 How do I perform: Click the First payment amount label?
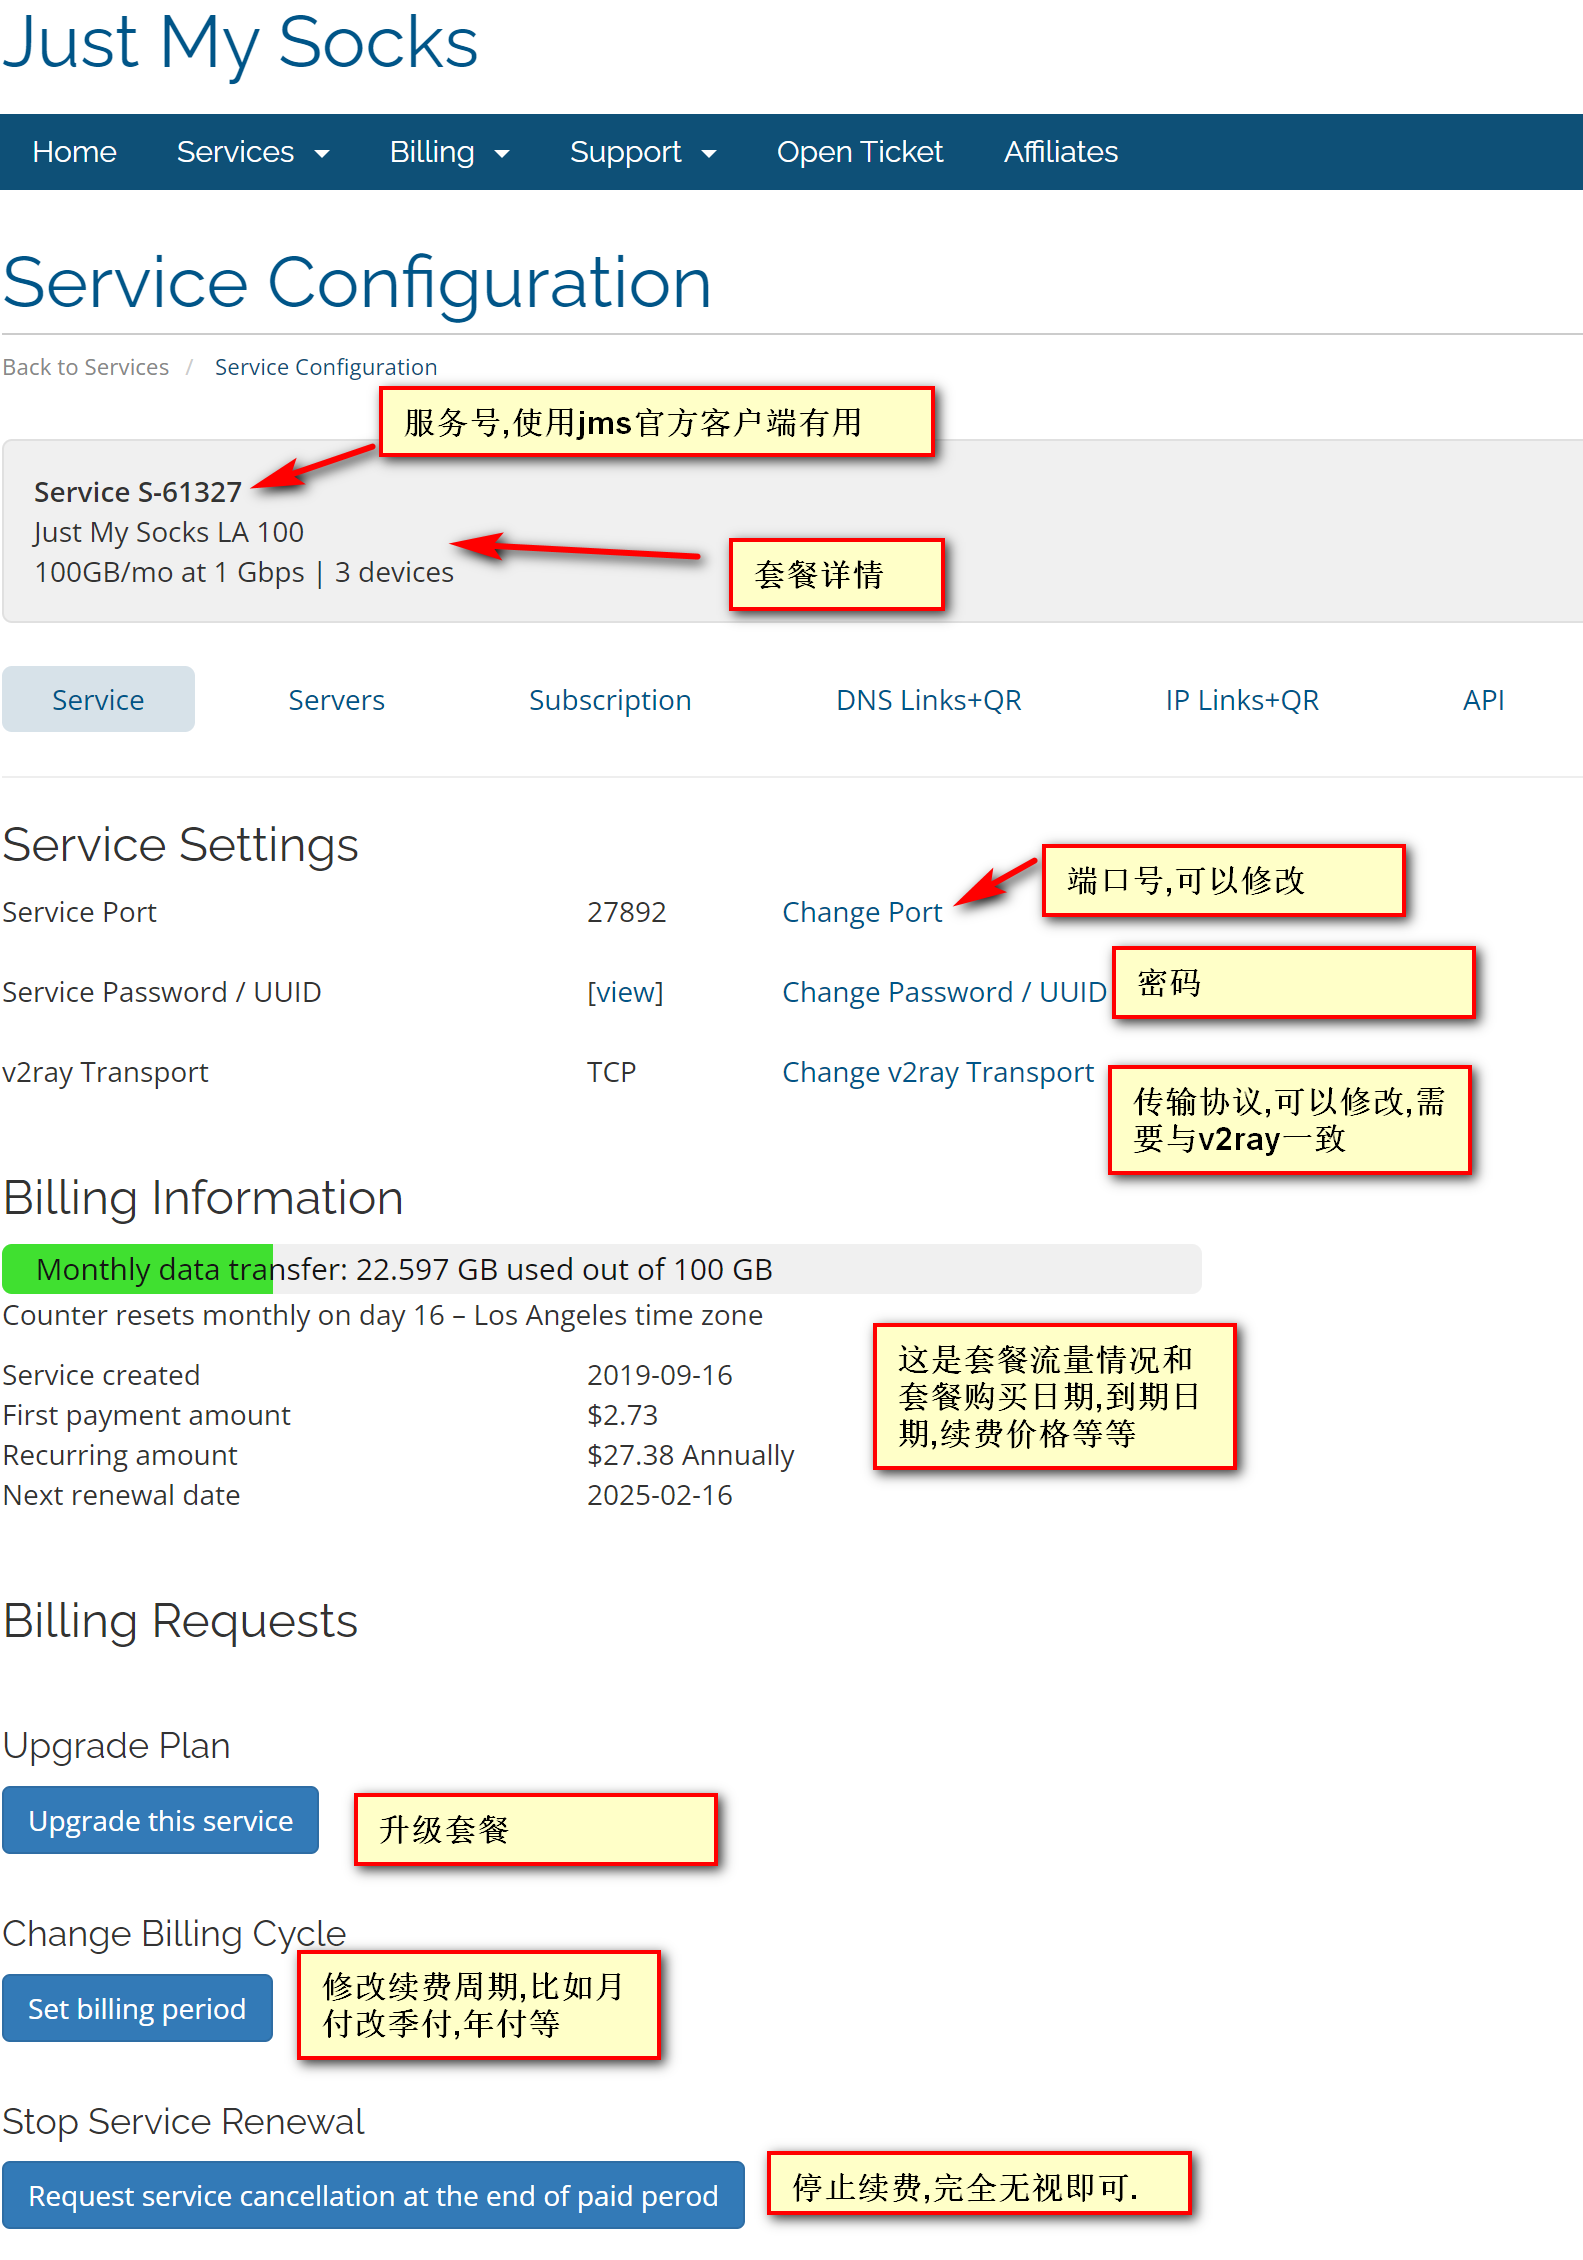point(147,1415)
